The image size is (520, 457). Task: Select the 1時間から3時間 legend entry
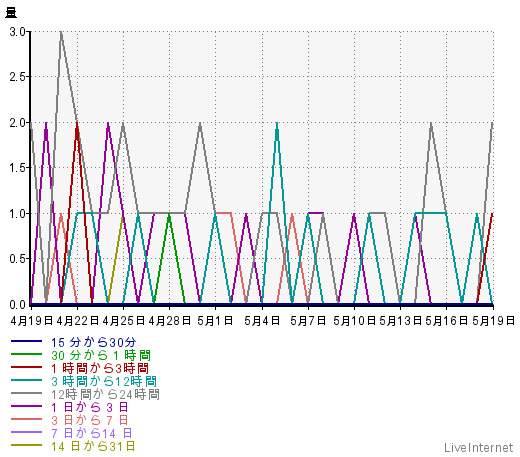pyautogui.click(x=100, y=368)
